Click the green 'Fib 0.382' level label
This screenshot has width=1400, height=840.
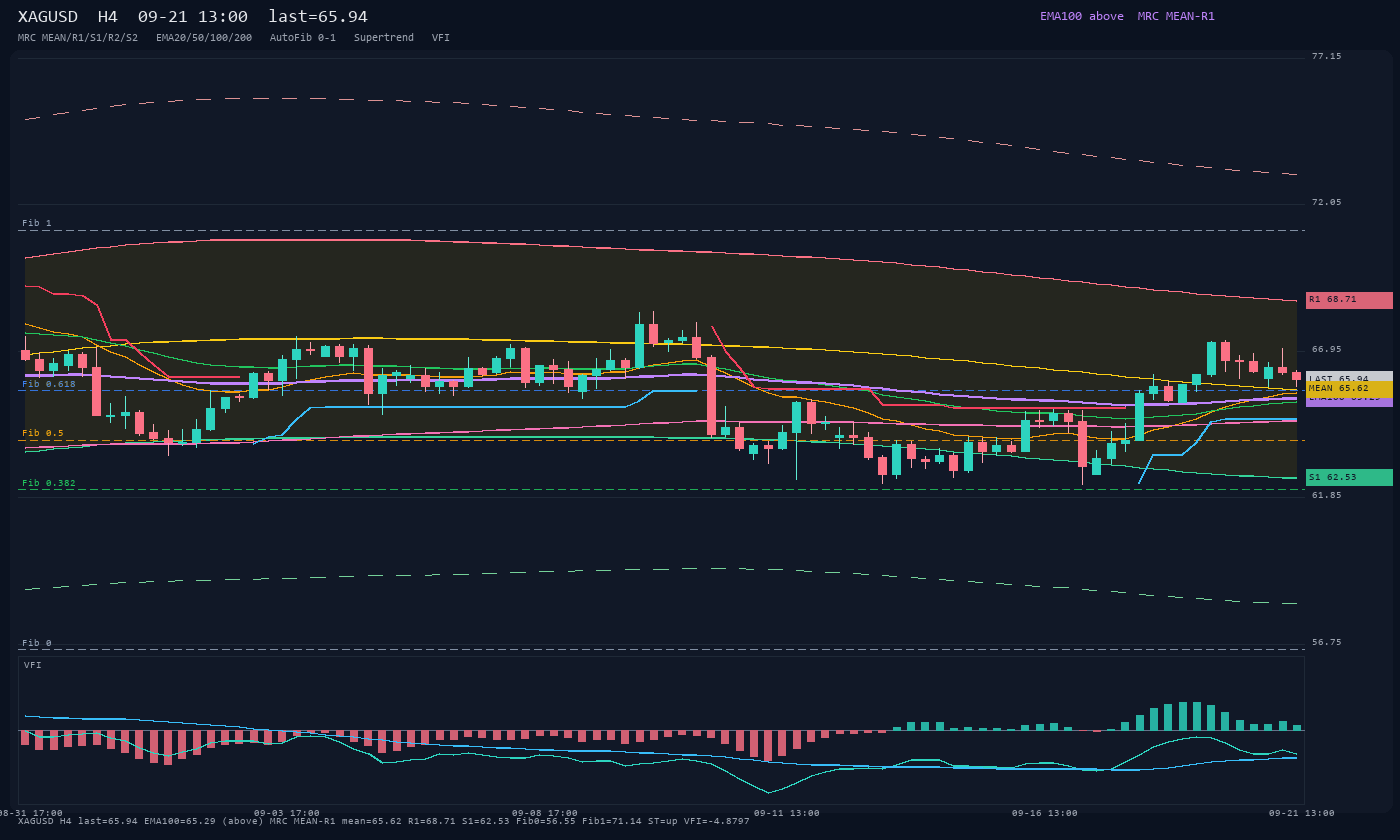coord(49,483)
